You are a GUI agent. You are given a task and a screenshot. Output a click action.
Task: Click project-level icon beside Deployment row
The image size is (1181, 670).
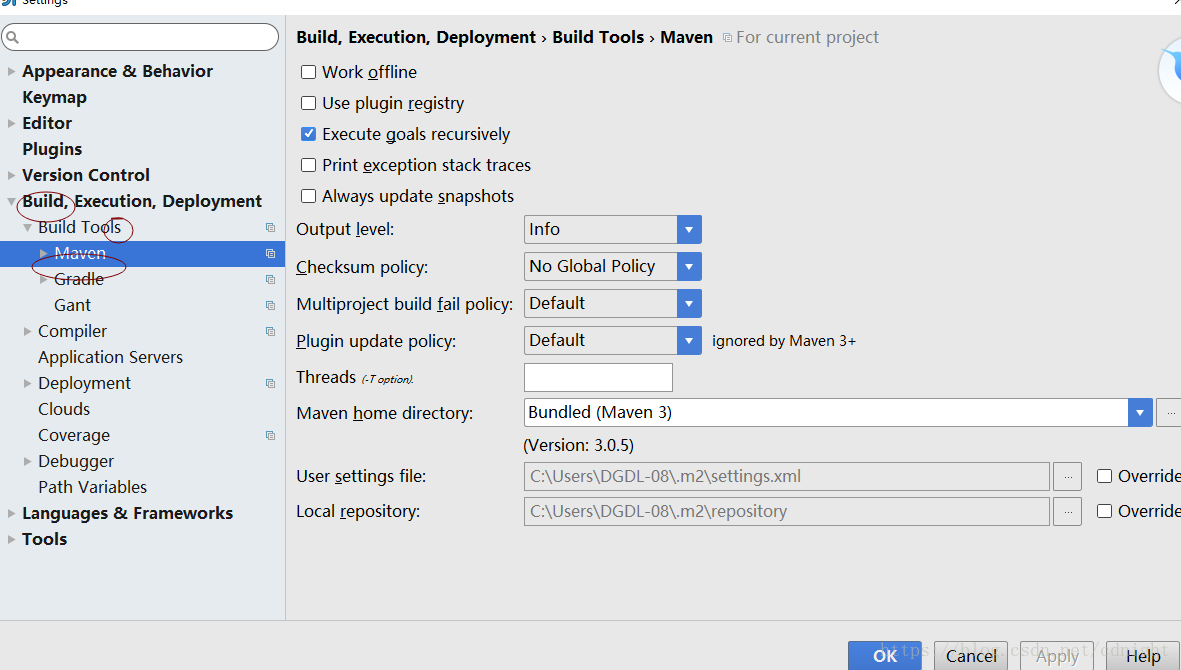[x=270, y=383]
